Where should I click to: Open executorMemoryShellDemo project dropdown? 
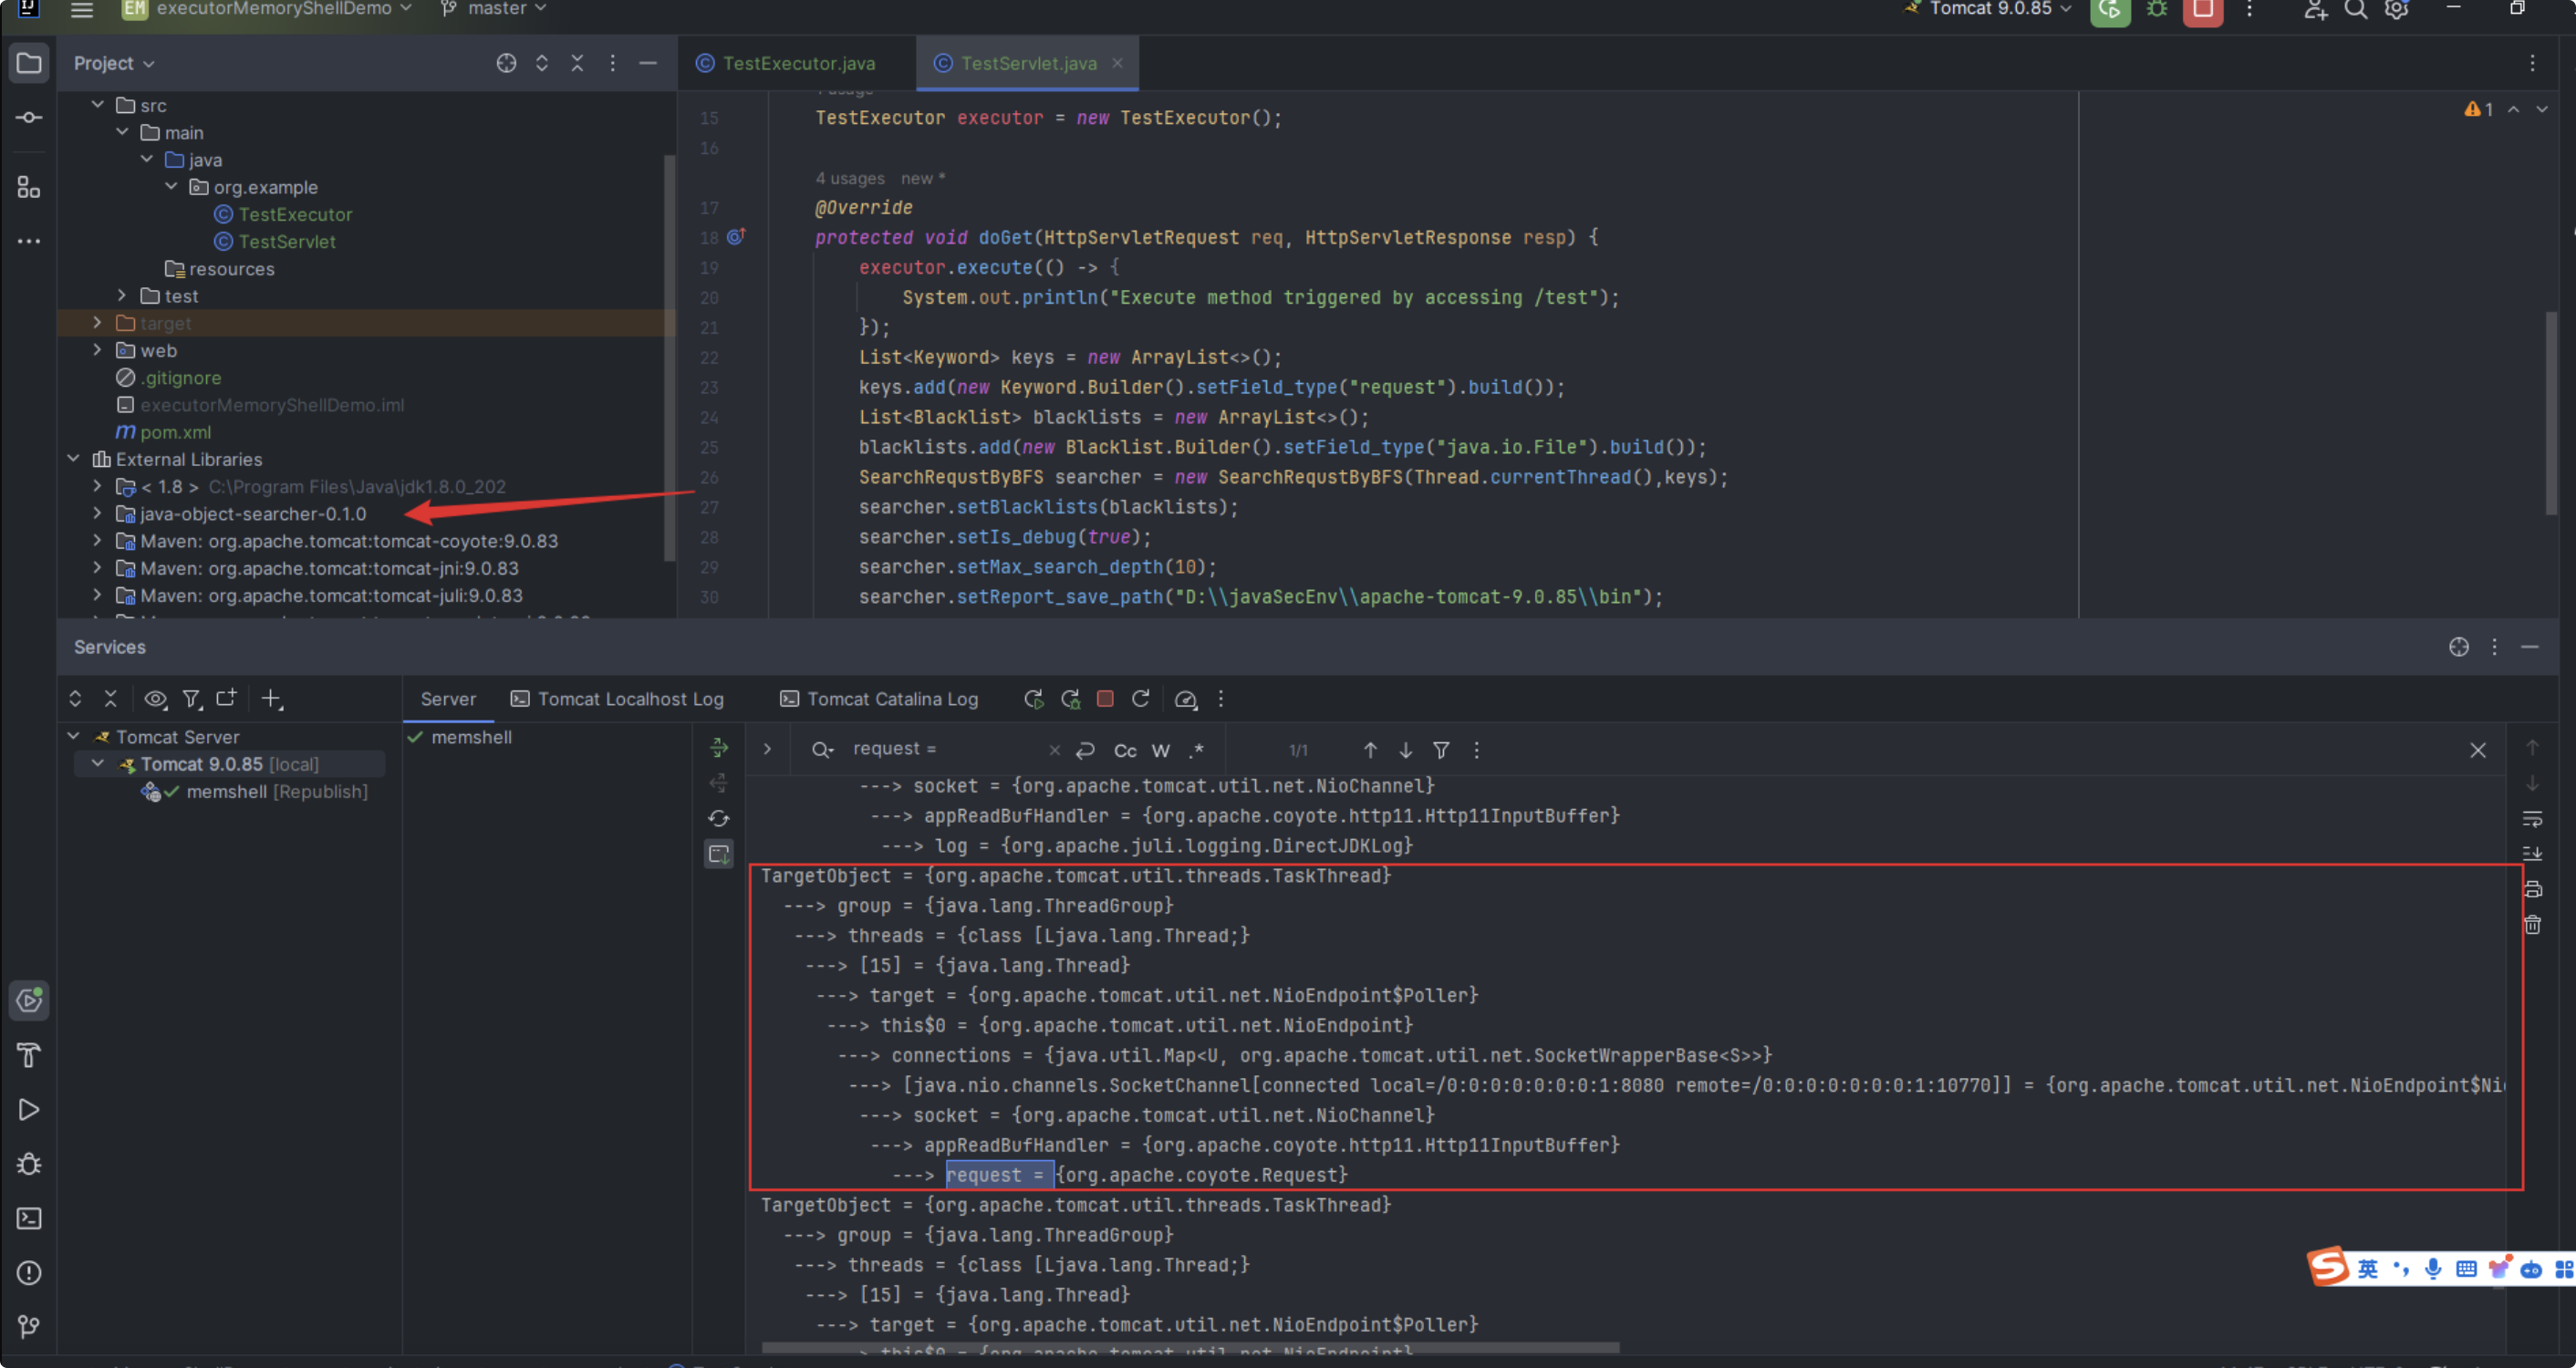click(267, 9)
